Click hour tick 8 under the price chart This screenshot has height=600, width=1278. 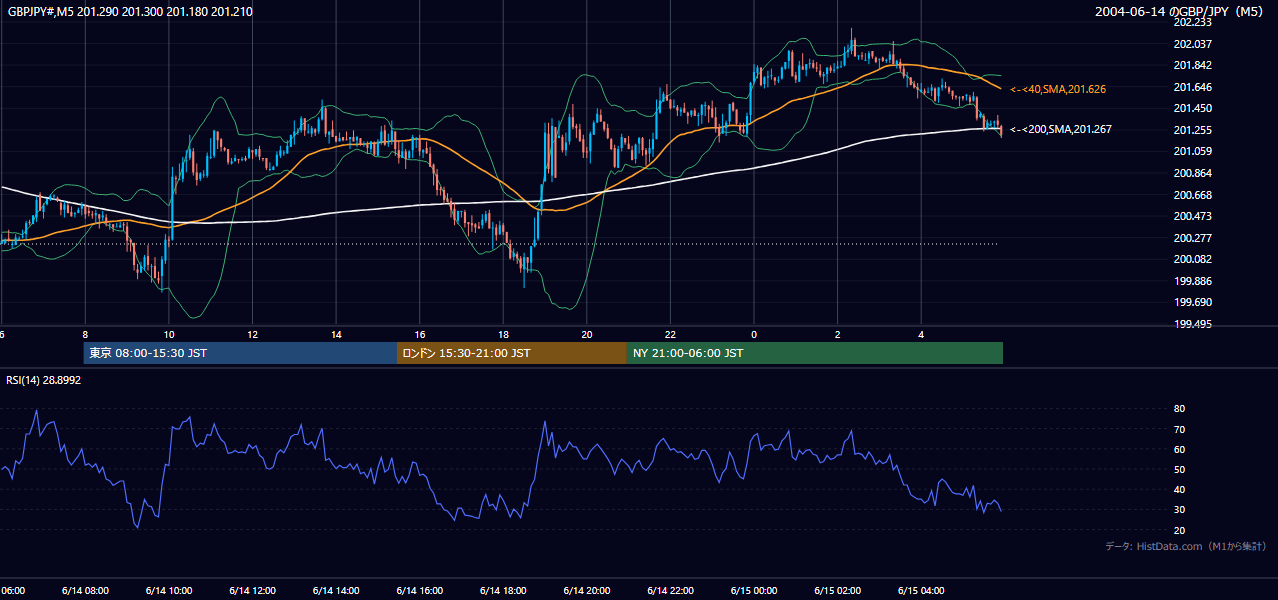click(x=85, y=335)
